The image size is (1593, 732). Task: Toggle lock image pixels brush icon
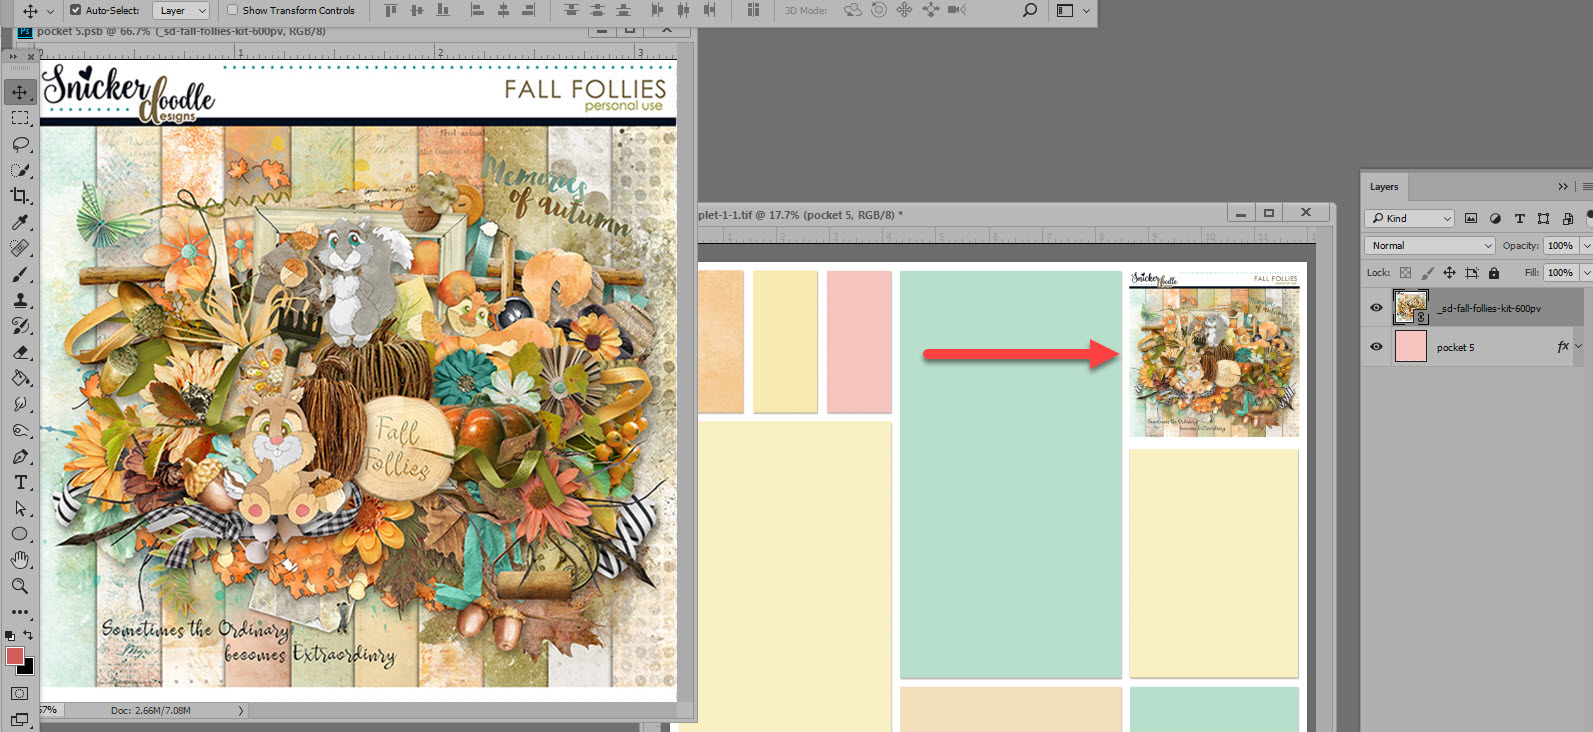coord(1427,272)
